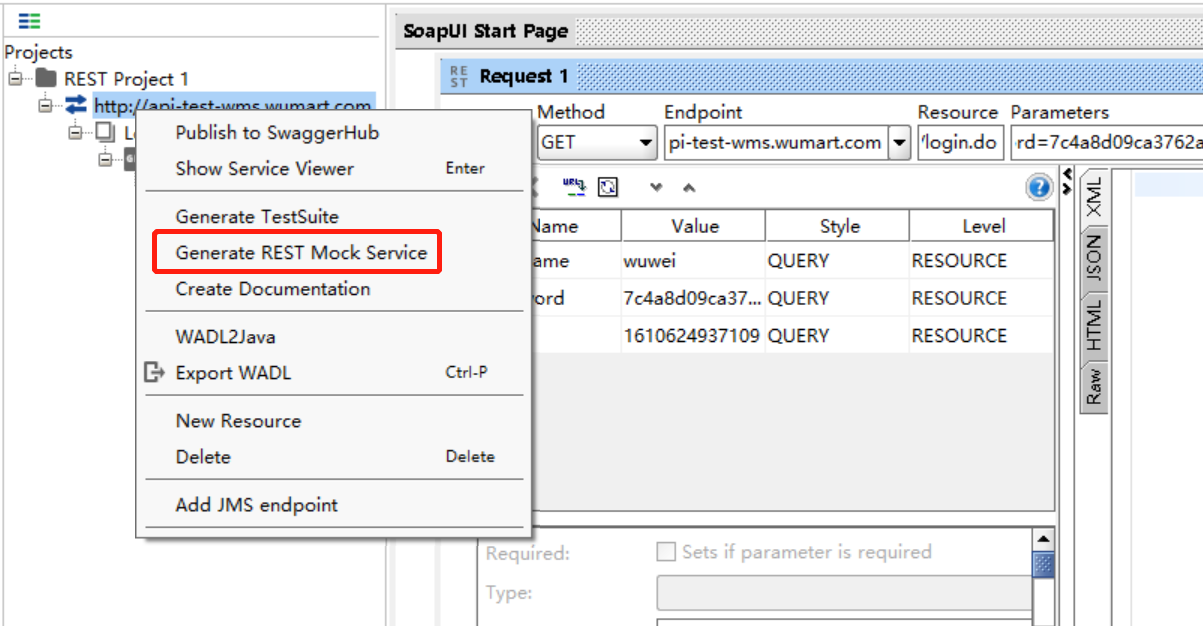This screenshot has width=1203, height=626.
Task: Click the Request 1 window title
Action: tap(523, 76)
